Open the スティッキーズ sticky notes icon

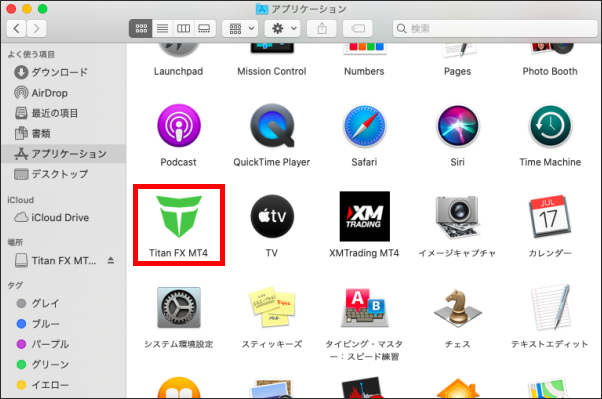click(272, 306)
